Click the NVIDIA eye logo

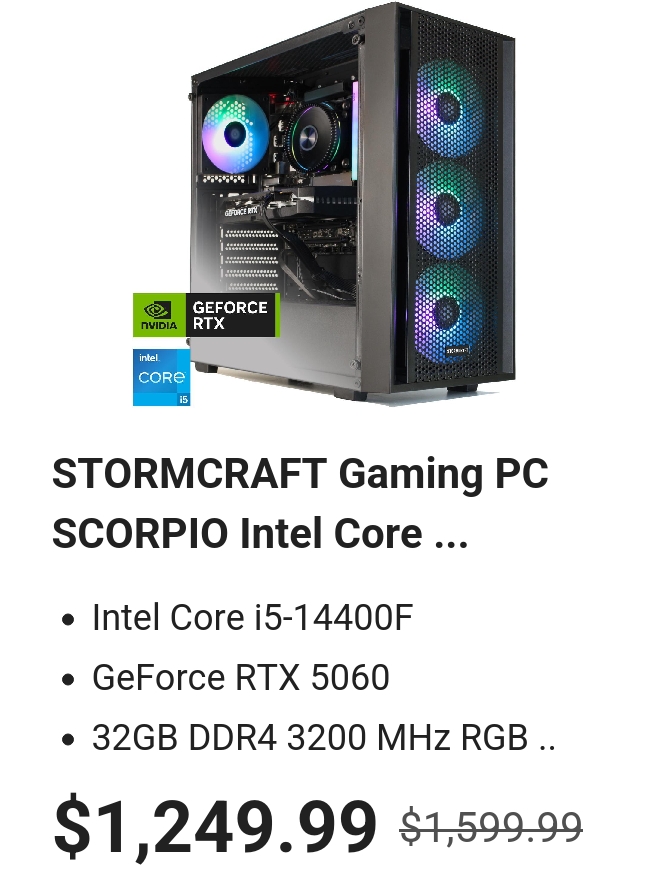157,310
